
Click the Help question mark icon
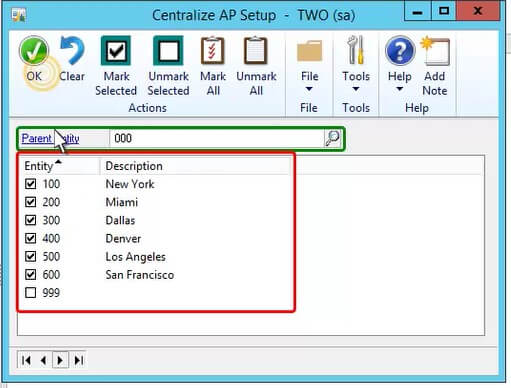[400, 50]
